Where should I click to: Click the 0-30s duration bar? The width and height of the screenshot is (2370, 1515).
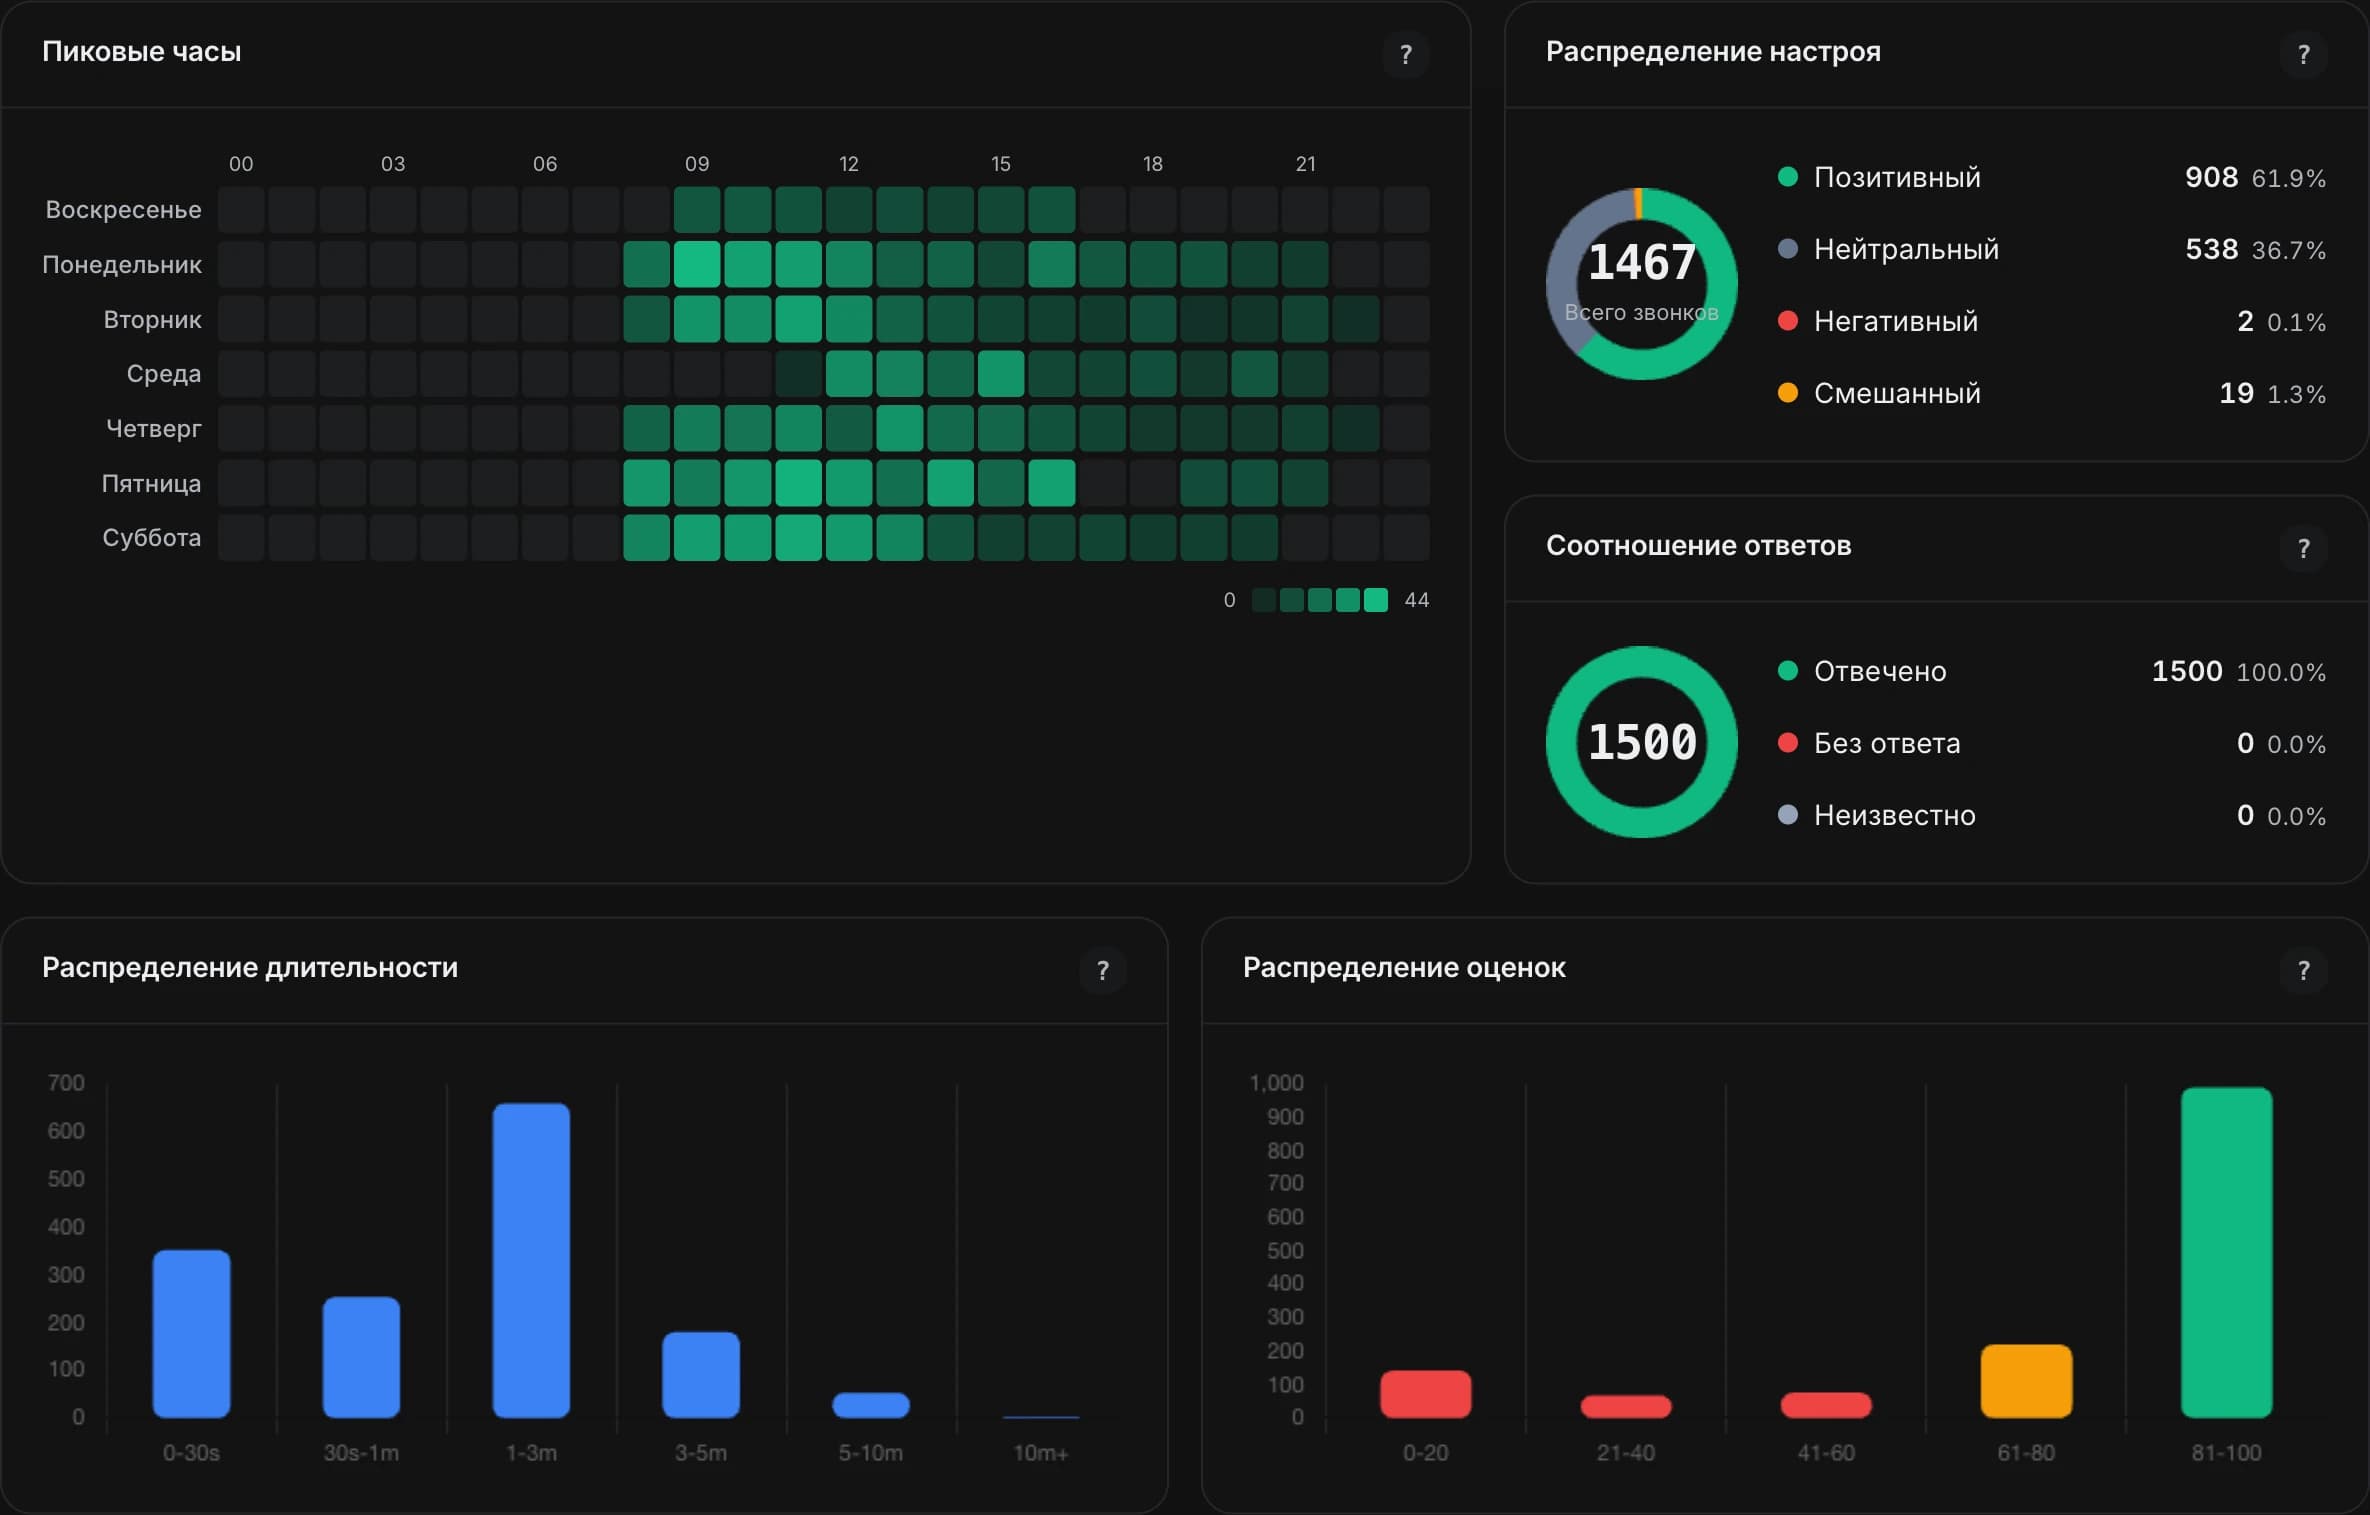pyautogui.click(x=191, y=1334)
